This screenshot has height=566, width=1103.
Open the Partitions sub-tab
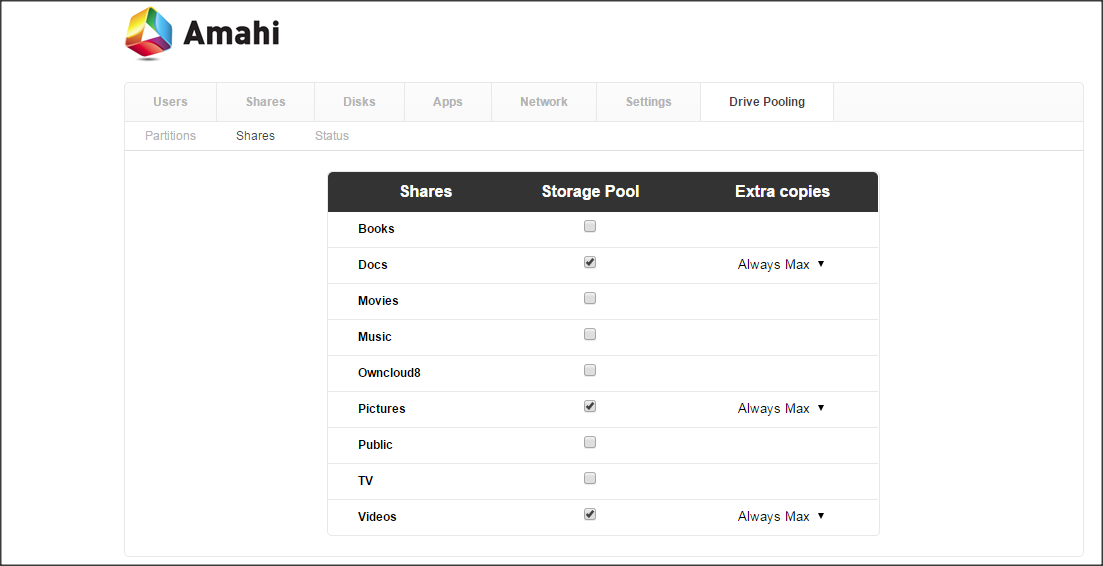(170, 136)
